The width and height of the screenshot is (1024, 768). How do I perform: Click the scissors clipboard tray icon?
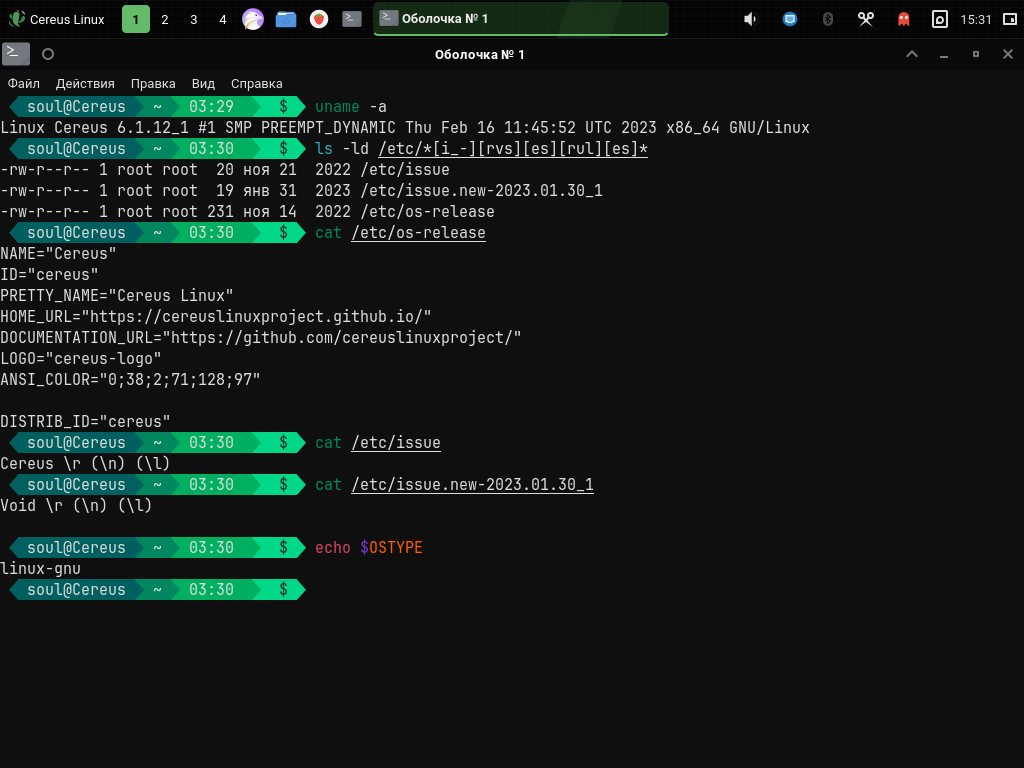tap(865, 19)
